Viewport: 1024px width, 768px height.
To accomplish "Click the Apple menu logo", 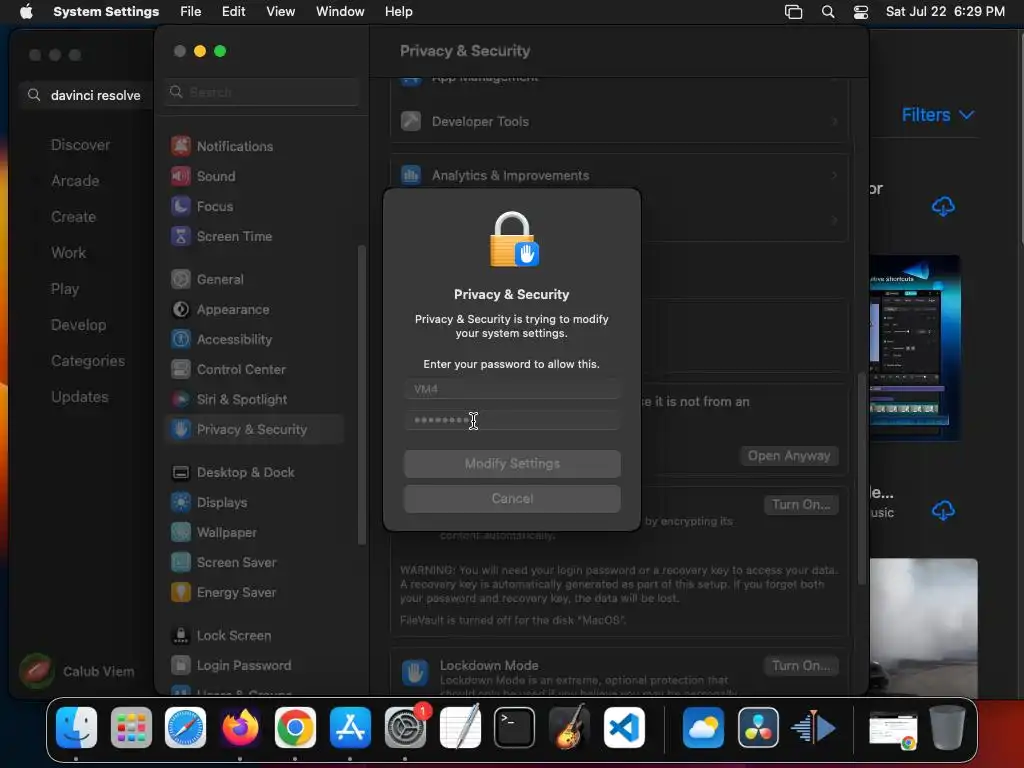I will [26, 12].
